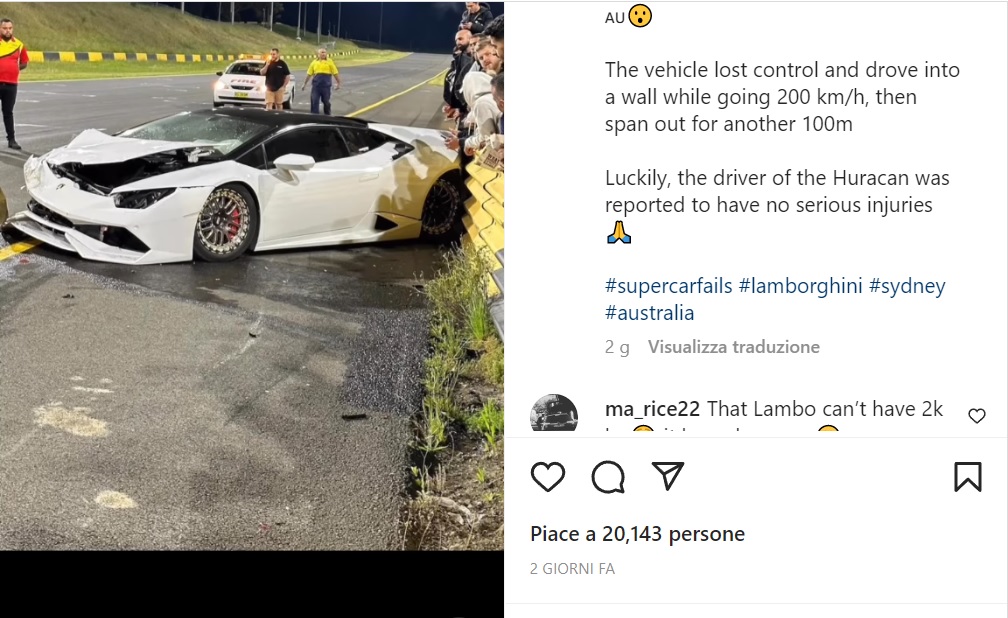This screenshot has width=1008, height=618.
Task: Save post with bookmark icon
Action: tap(968, 477)
